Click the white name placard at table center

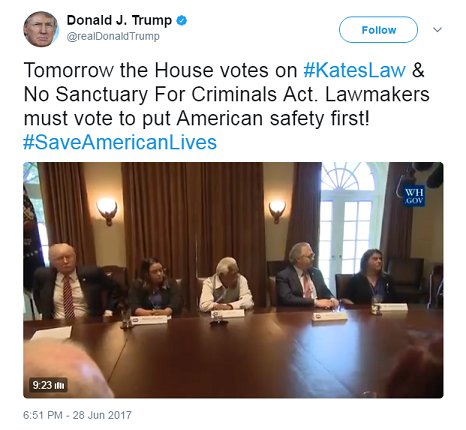[x=228, y=313]
